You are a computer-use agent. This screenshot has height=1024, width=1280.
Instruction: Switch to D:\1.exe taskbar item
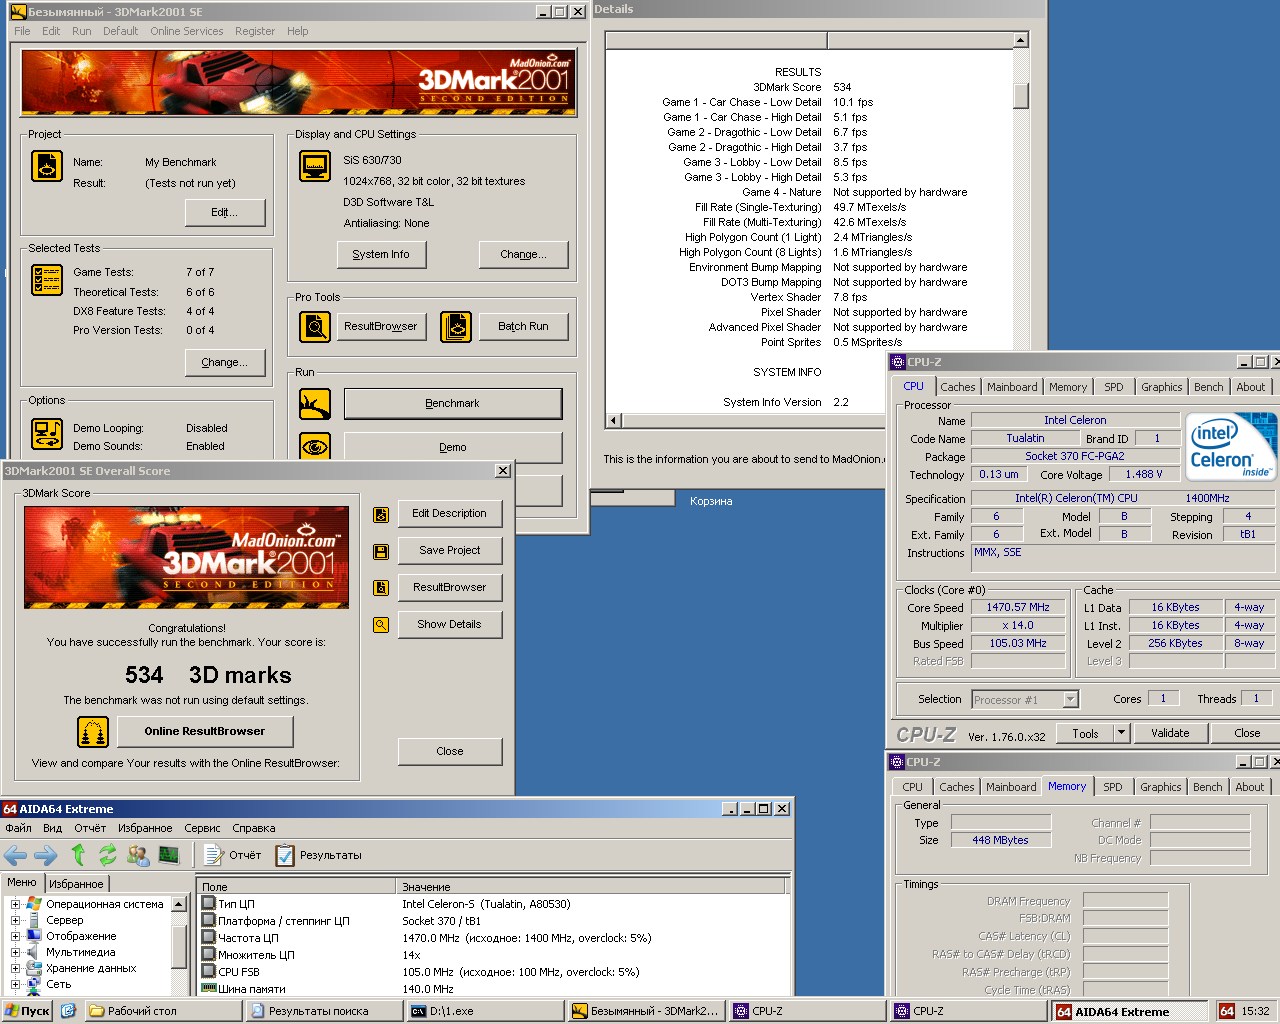pos(485,1011)
